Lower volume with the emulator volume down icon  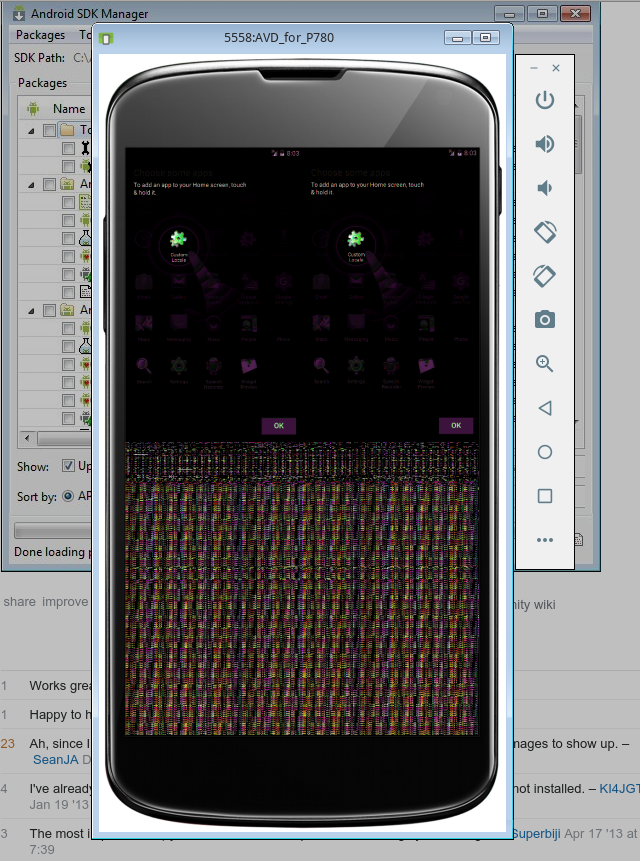544,188
